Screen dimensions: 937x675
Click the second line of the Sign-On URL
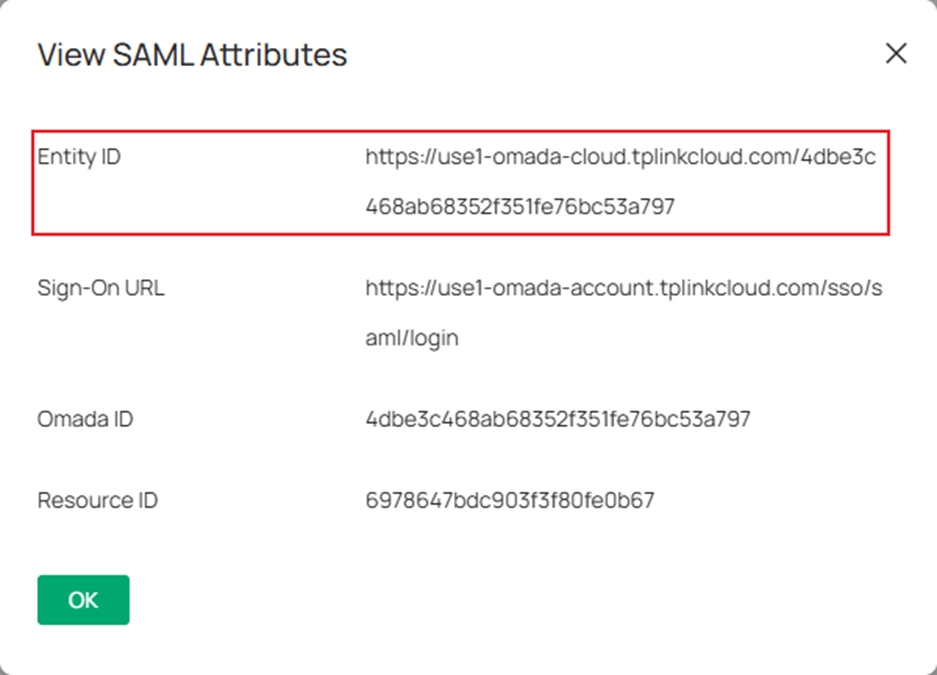click(x=410, y=338)
